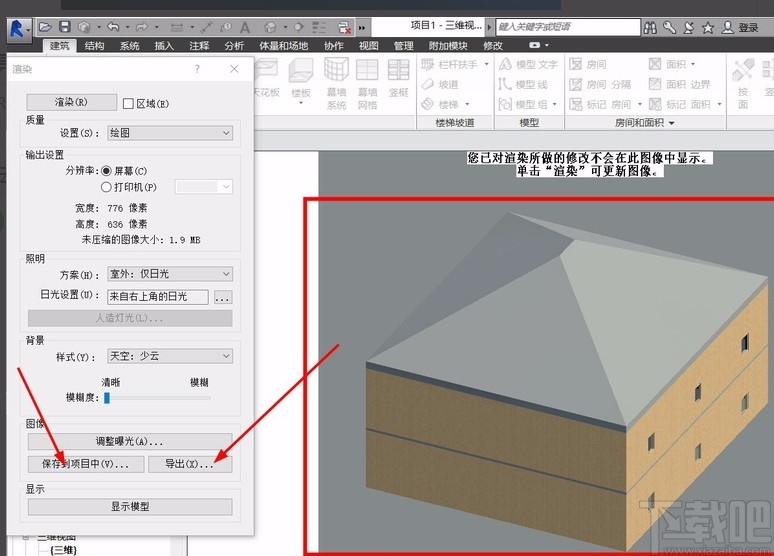Viewport: 774px width, 556px height.
Task: Switch to the 系统 ribbon tab
Action: 129,46
